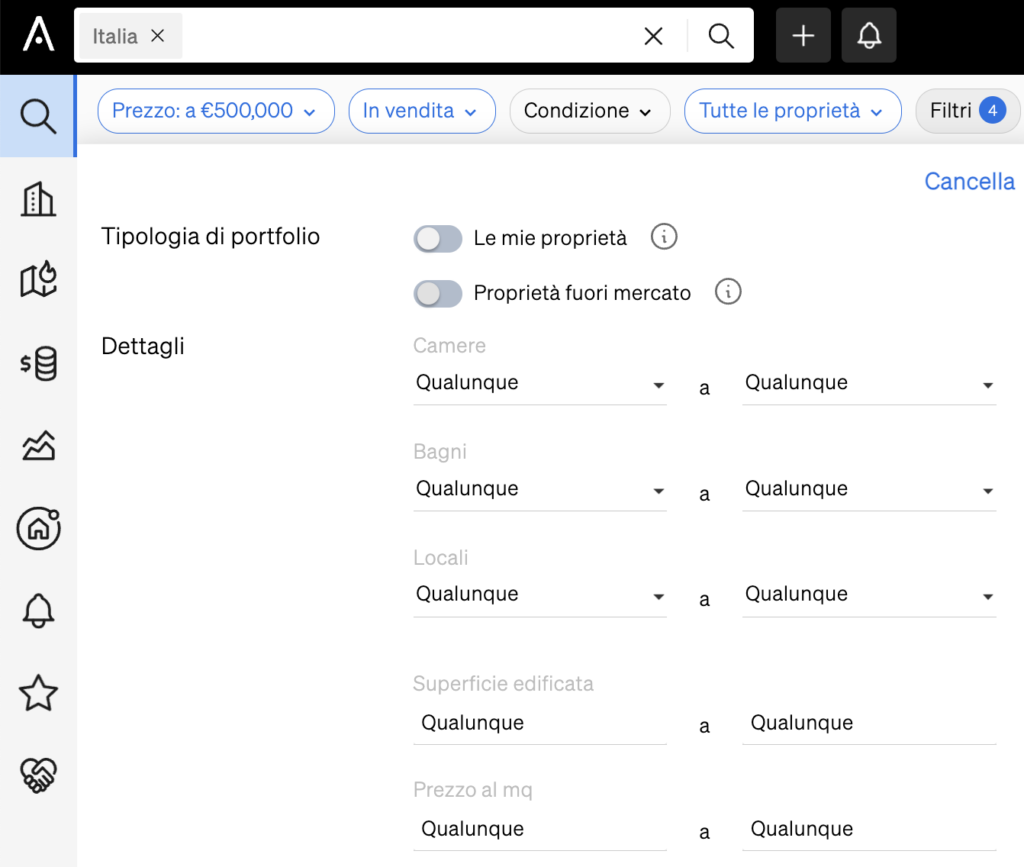Image resolution: width=1024 pixels, height=867 pixels.
Task: Click Prezzo al mq maximum field
Action: click(869, 829)
